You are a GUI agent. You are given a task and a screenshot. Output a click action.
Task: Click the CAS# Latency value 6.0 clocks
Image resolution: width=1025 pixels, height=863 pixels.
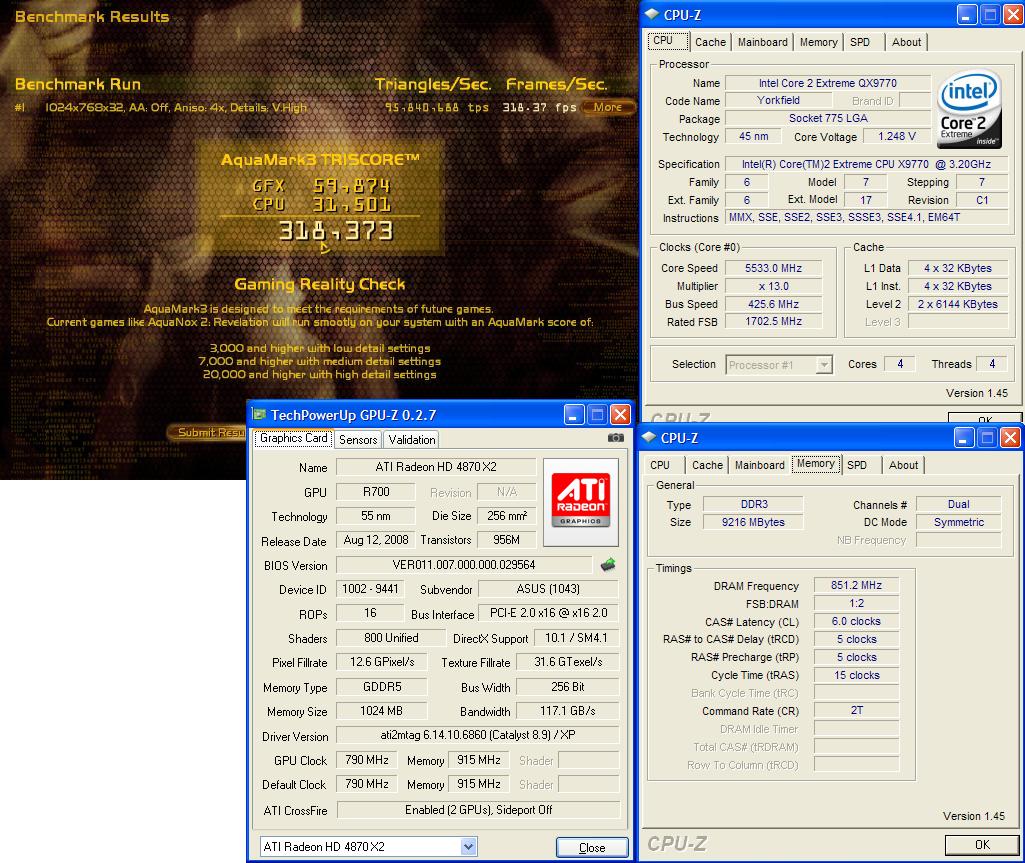pyautogui.click(x=856, y=621)
